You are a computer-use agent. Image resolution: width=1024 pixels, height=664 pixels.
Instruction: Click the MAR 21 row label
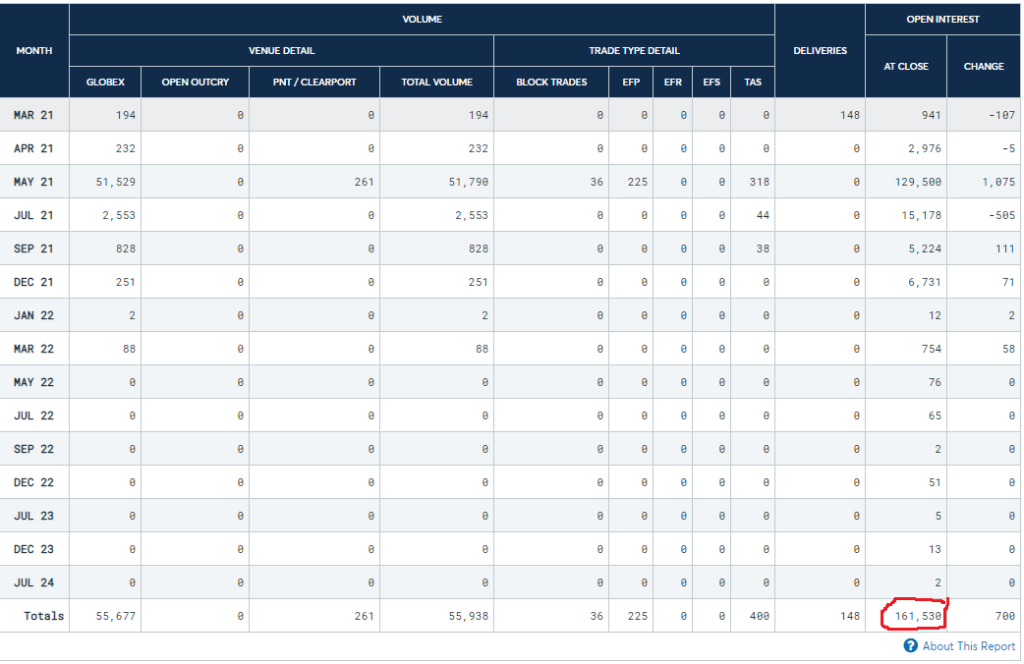point(35,115)
